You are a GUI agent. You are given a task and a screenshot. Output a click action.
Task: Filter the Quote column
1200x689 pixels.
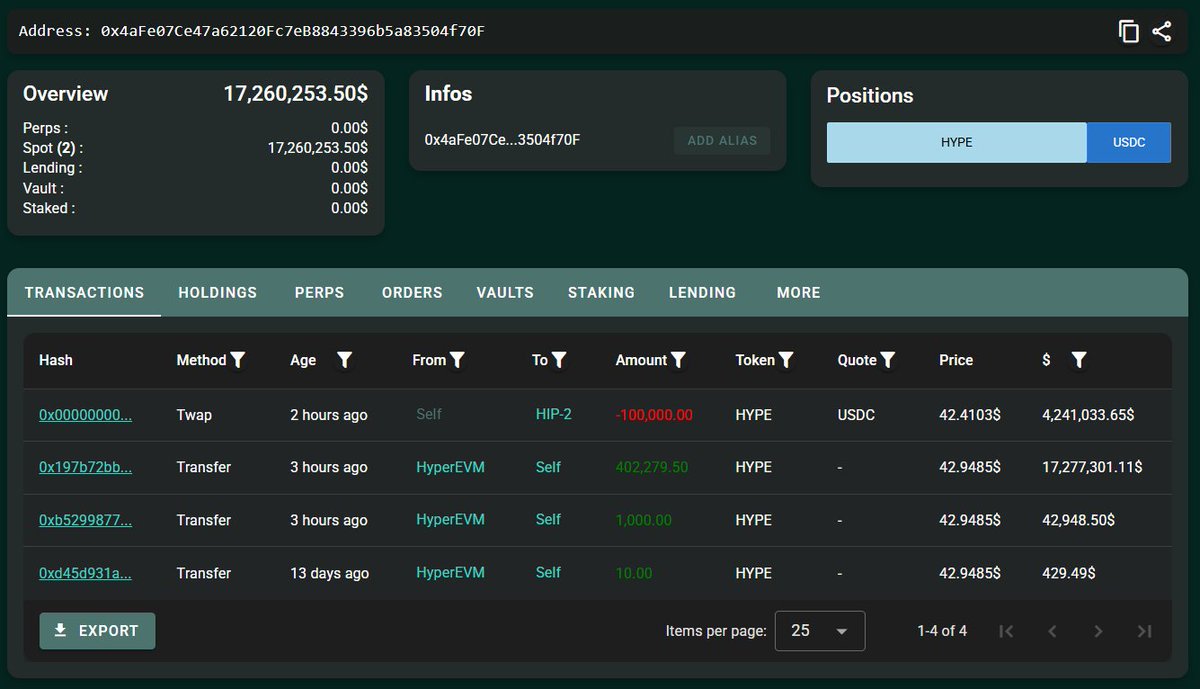pyautogui.click(x=887, y=360)
